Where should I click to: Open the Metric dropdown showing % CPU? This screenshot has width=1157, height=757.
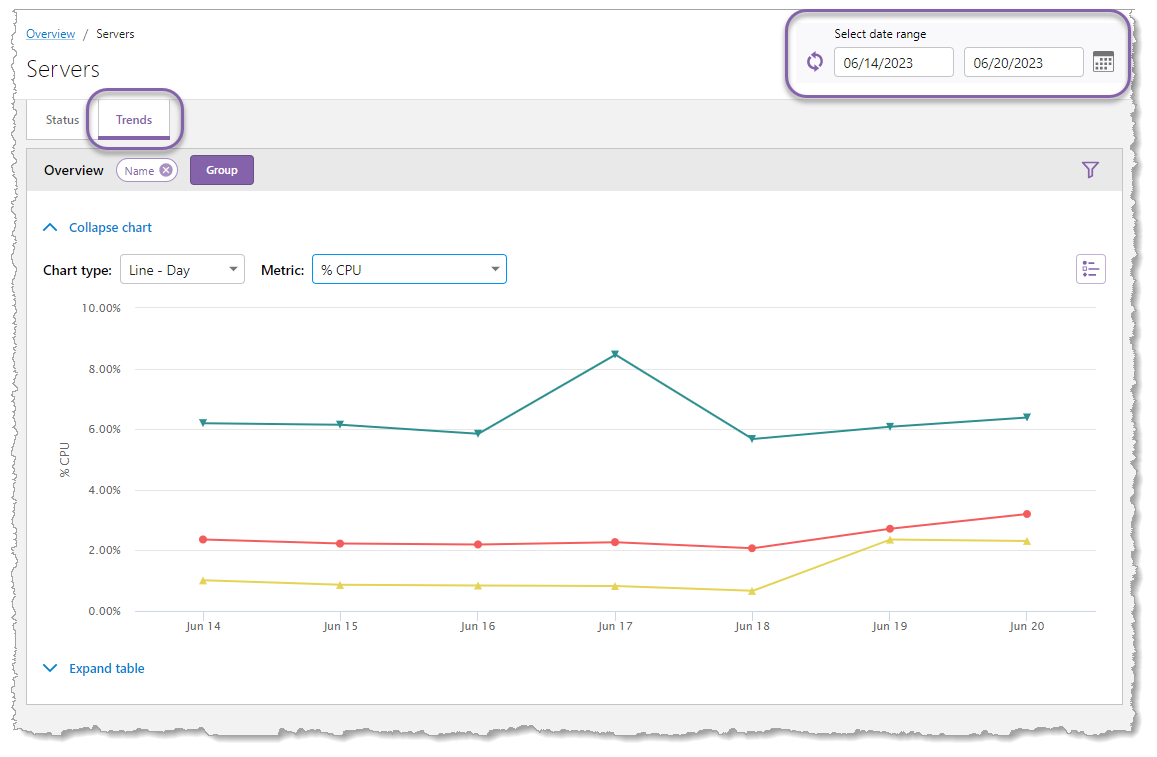point(409,268)
